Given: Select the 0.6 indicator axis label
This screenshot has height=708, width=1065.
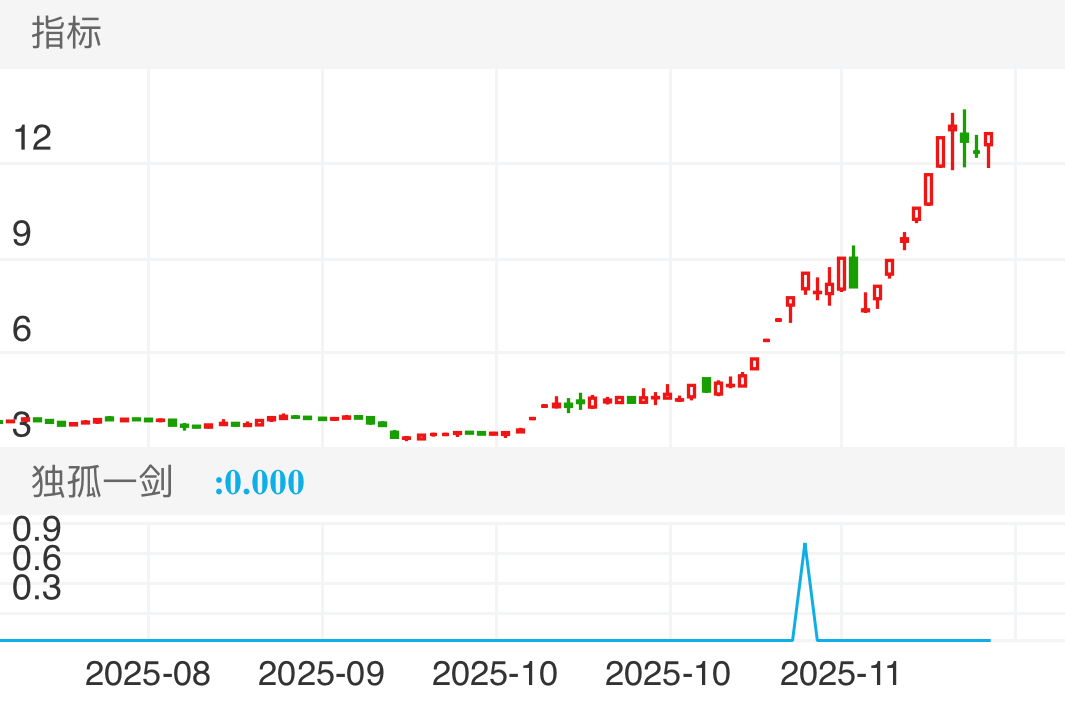Looking at the screenshot, I should point(37,558).
